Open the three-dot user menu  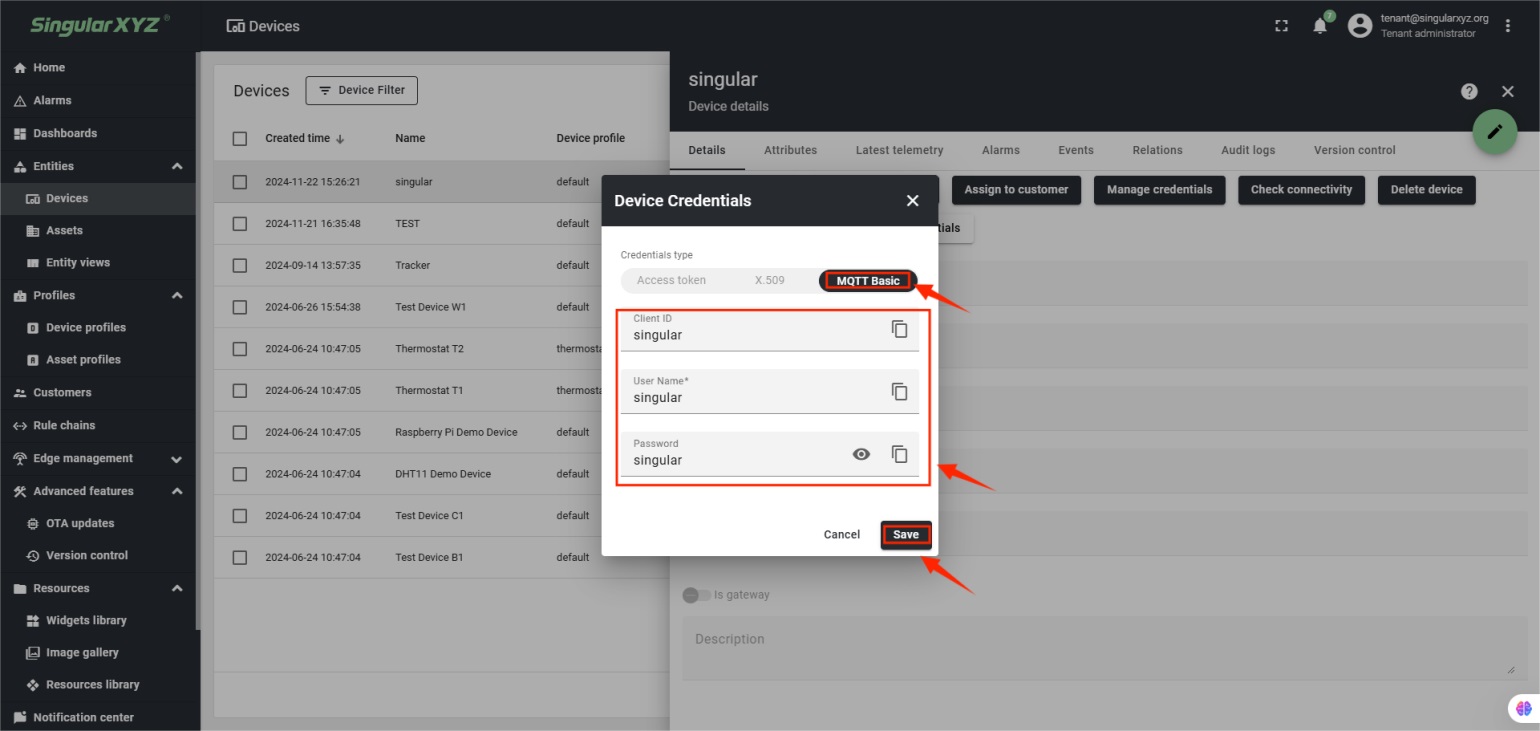1508,26
